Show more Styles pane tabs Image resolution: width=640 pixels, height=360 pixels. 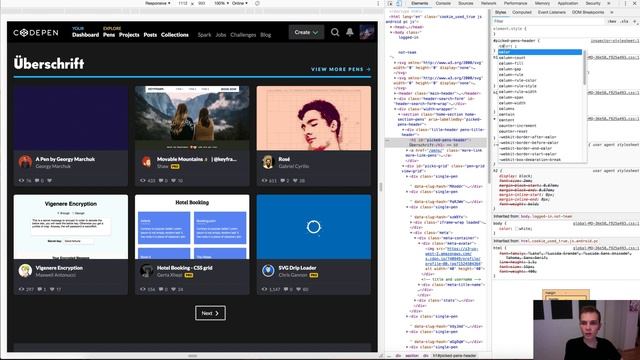pos(611,12)
